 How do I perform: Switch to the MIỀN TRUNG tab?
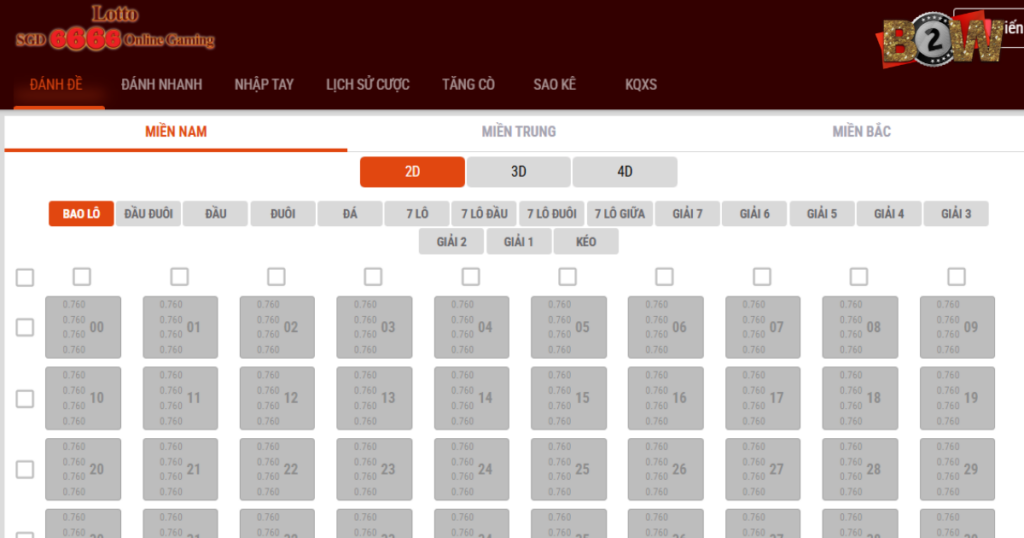click(x=518, y=132)
